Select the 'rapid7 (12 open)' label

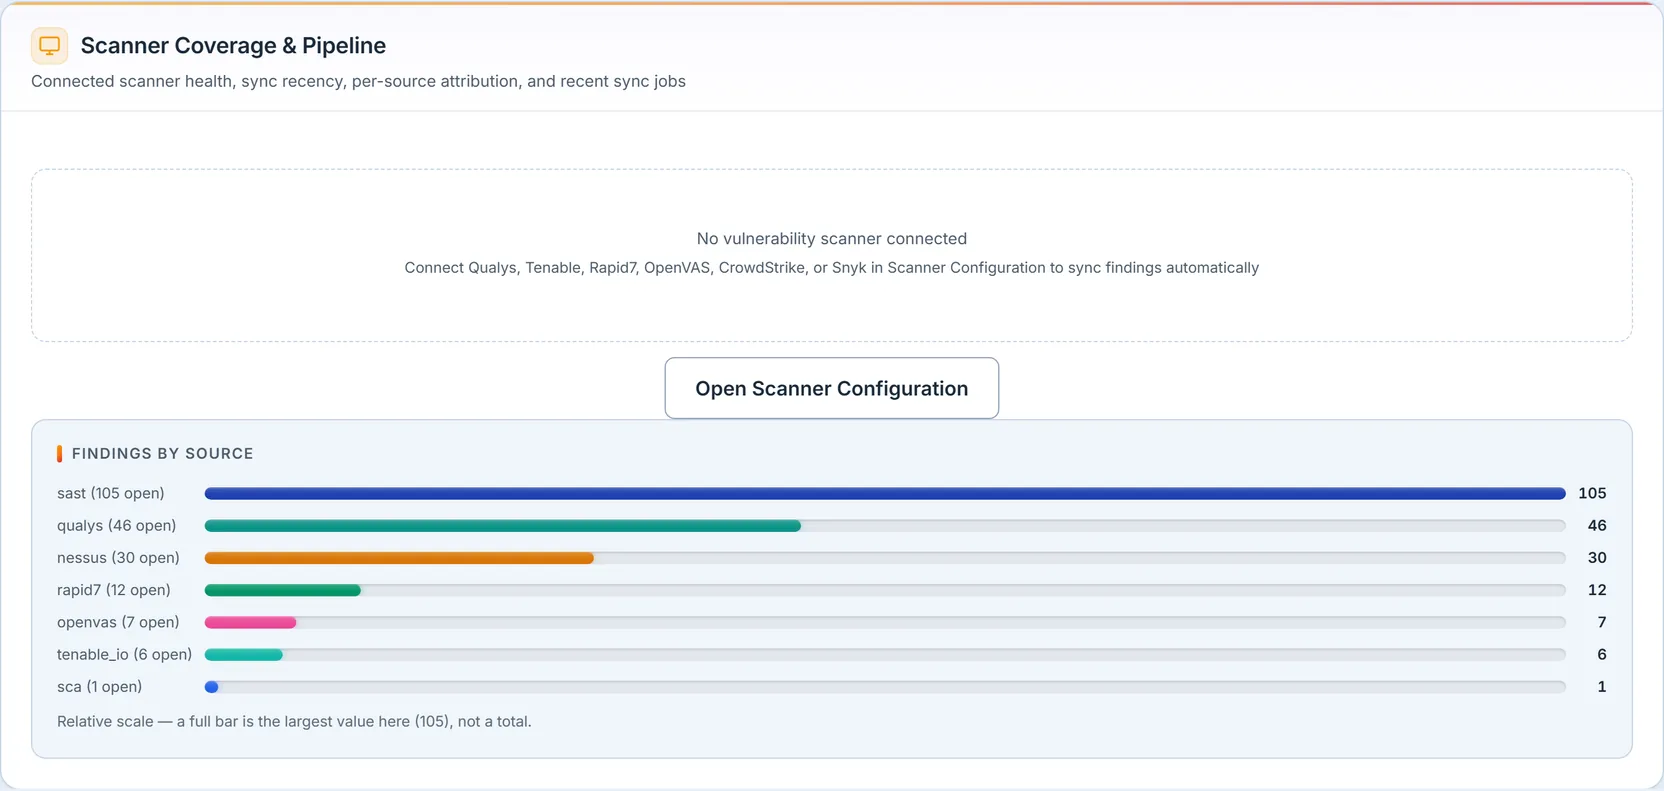(x=114, y=590)
